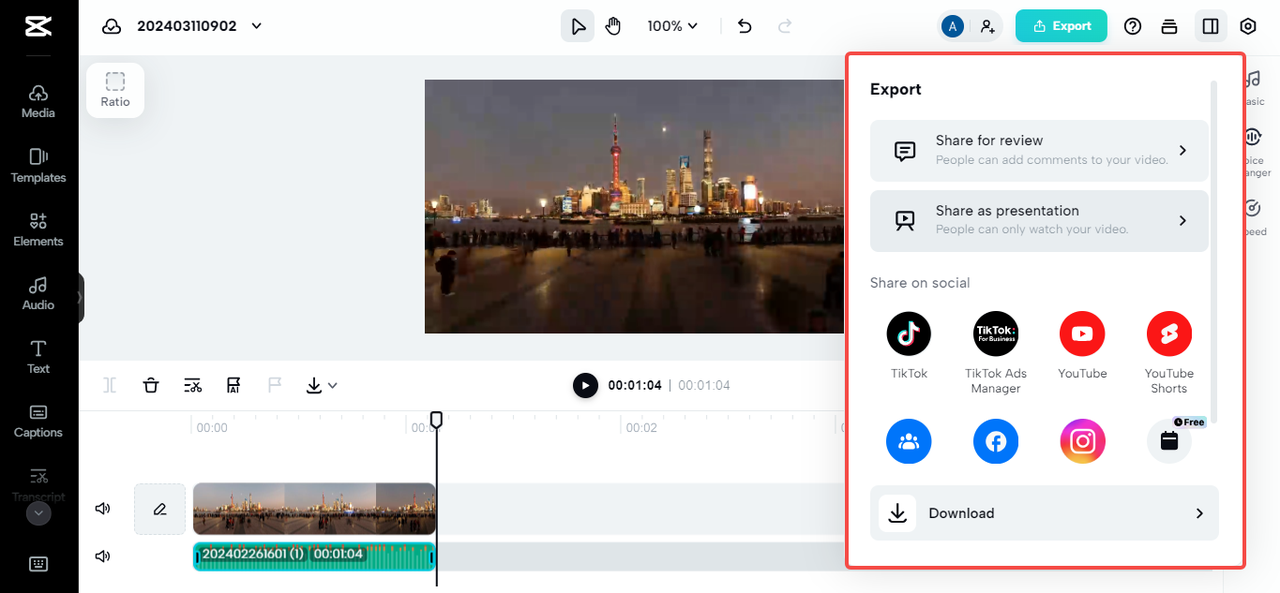Open the Captions panel
This screenshot has height=593, width=1280.
click(38, 422)
